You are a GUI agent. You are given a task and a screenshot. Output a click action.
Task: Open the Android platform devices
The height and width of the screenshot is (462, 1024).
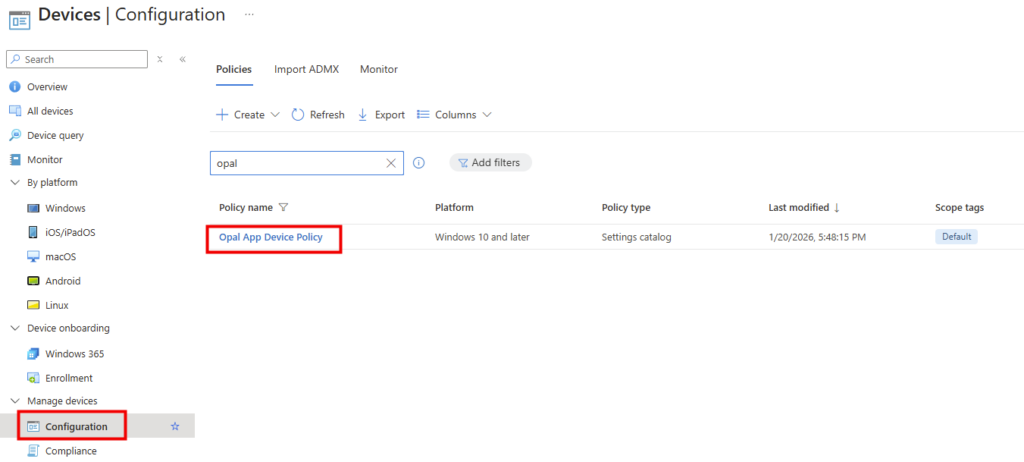pos(62,281)
